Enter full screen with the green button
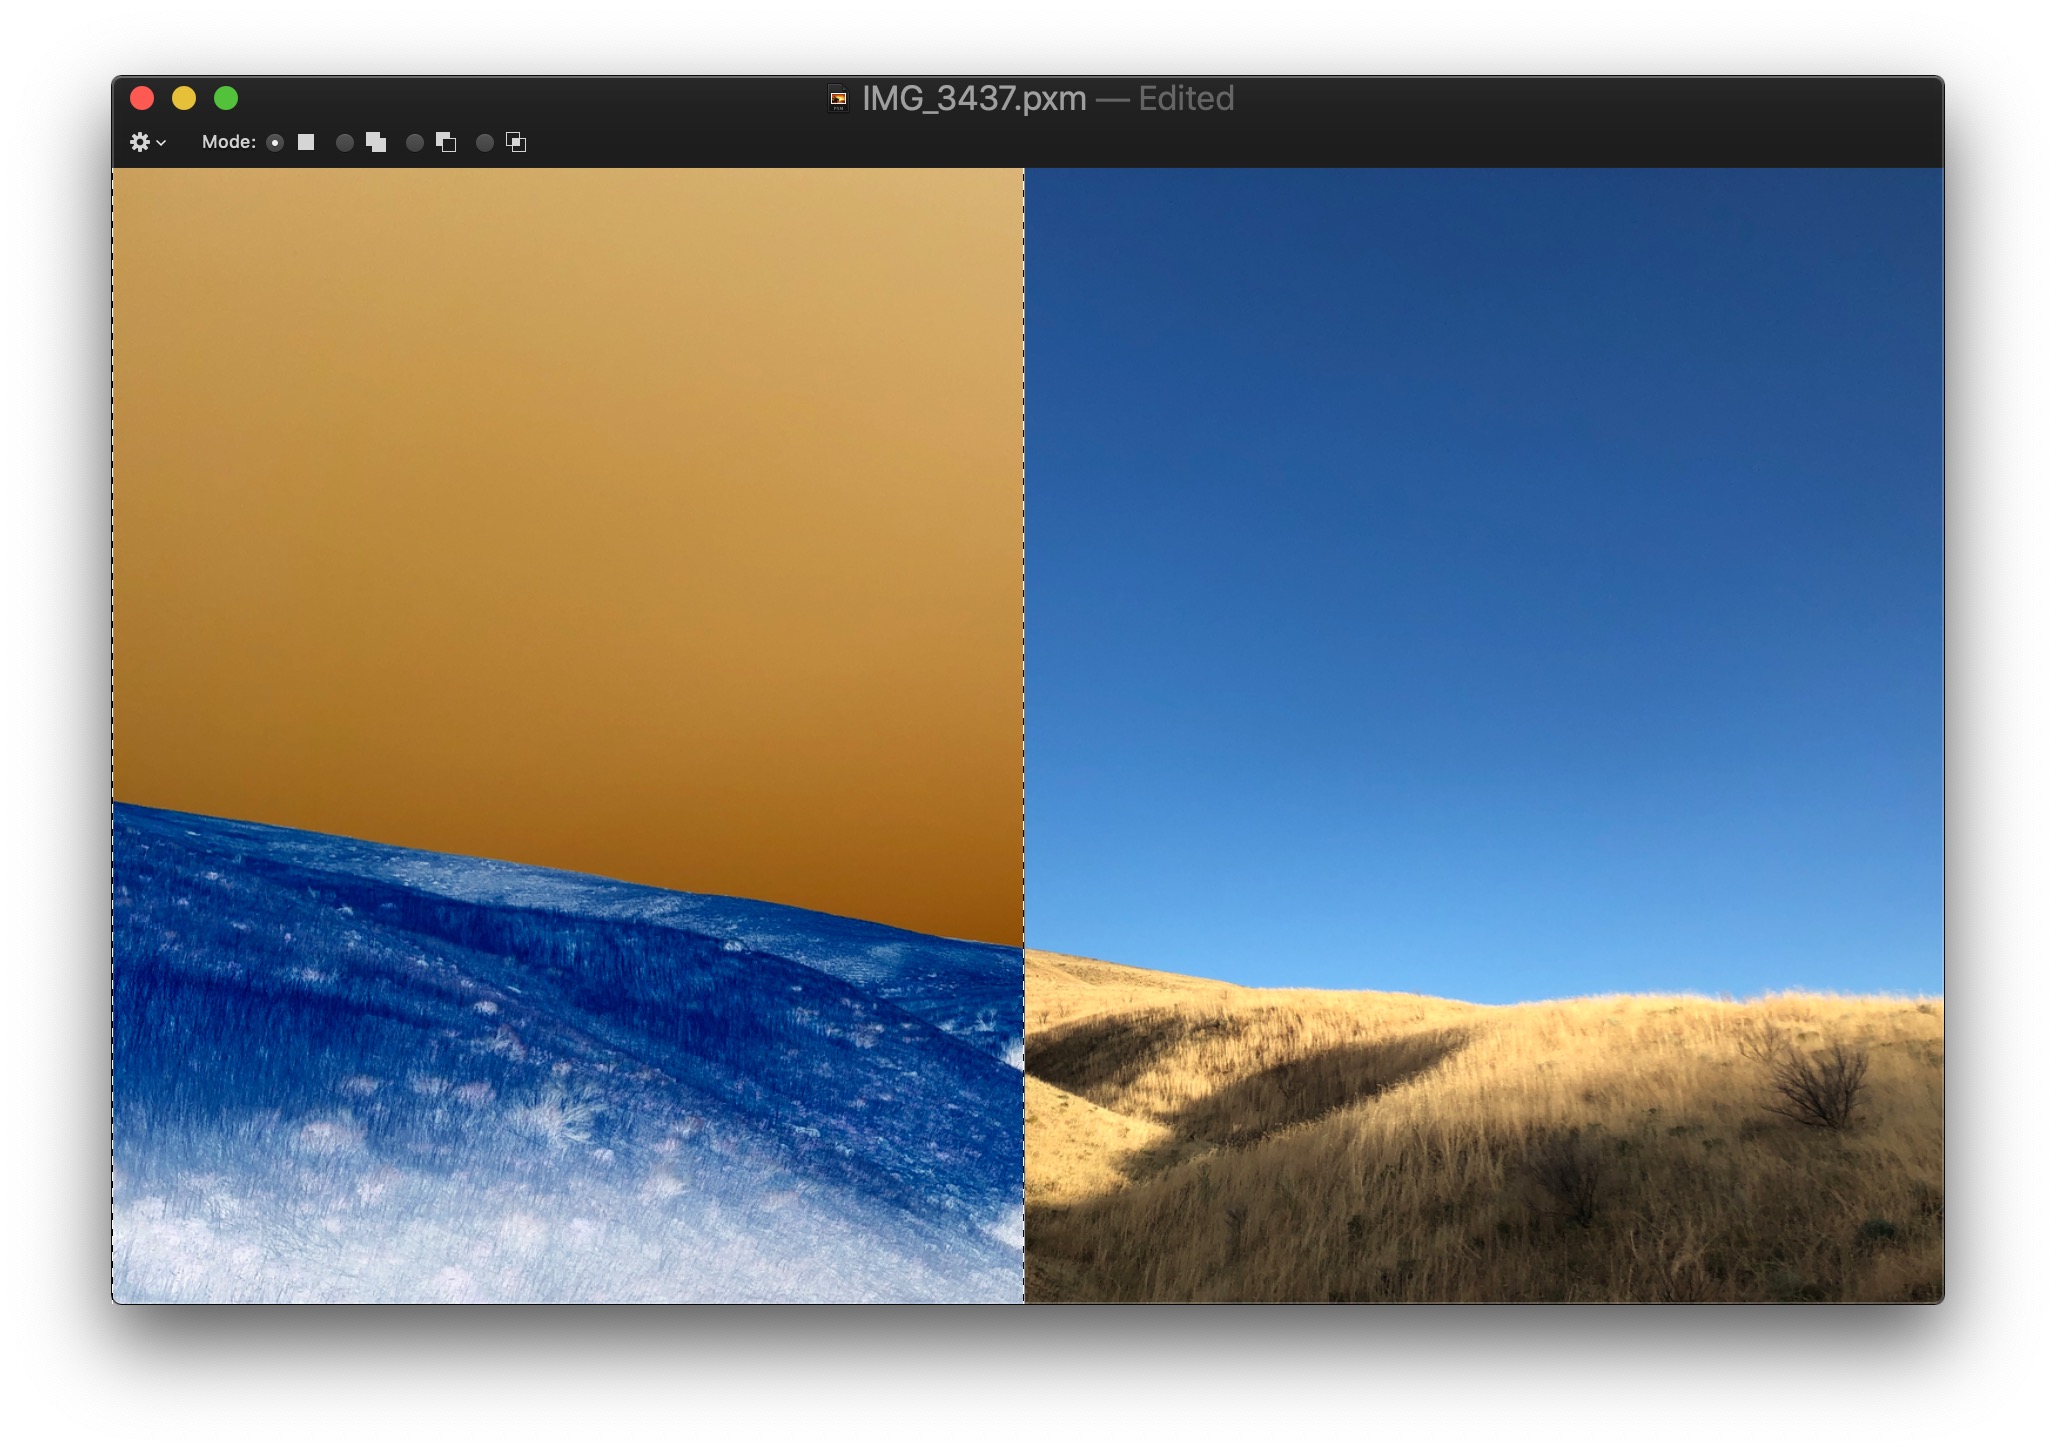The height and width of the screenshot is (1452, 2056). point(228,97)
